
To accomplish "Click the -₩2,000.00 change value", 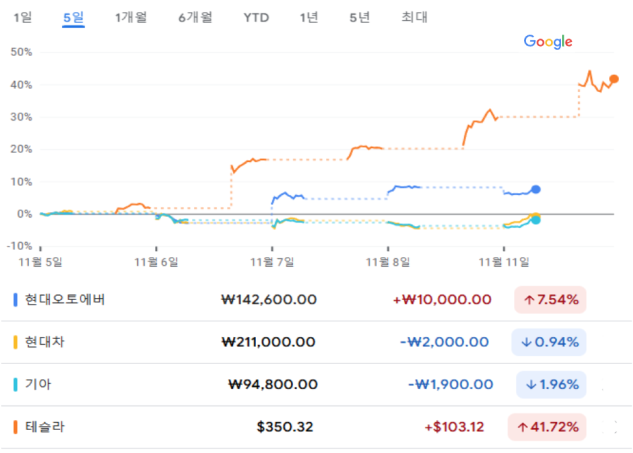I will (x=444, y=342).
